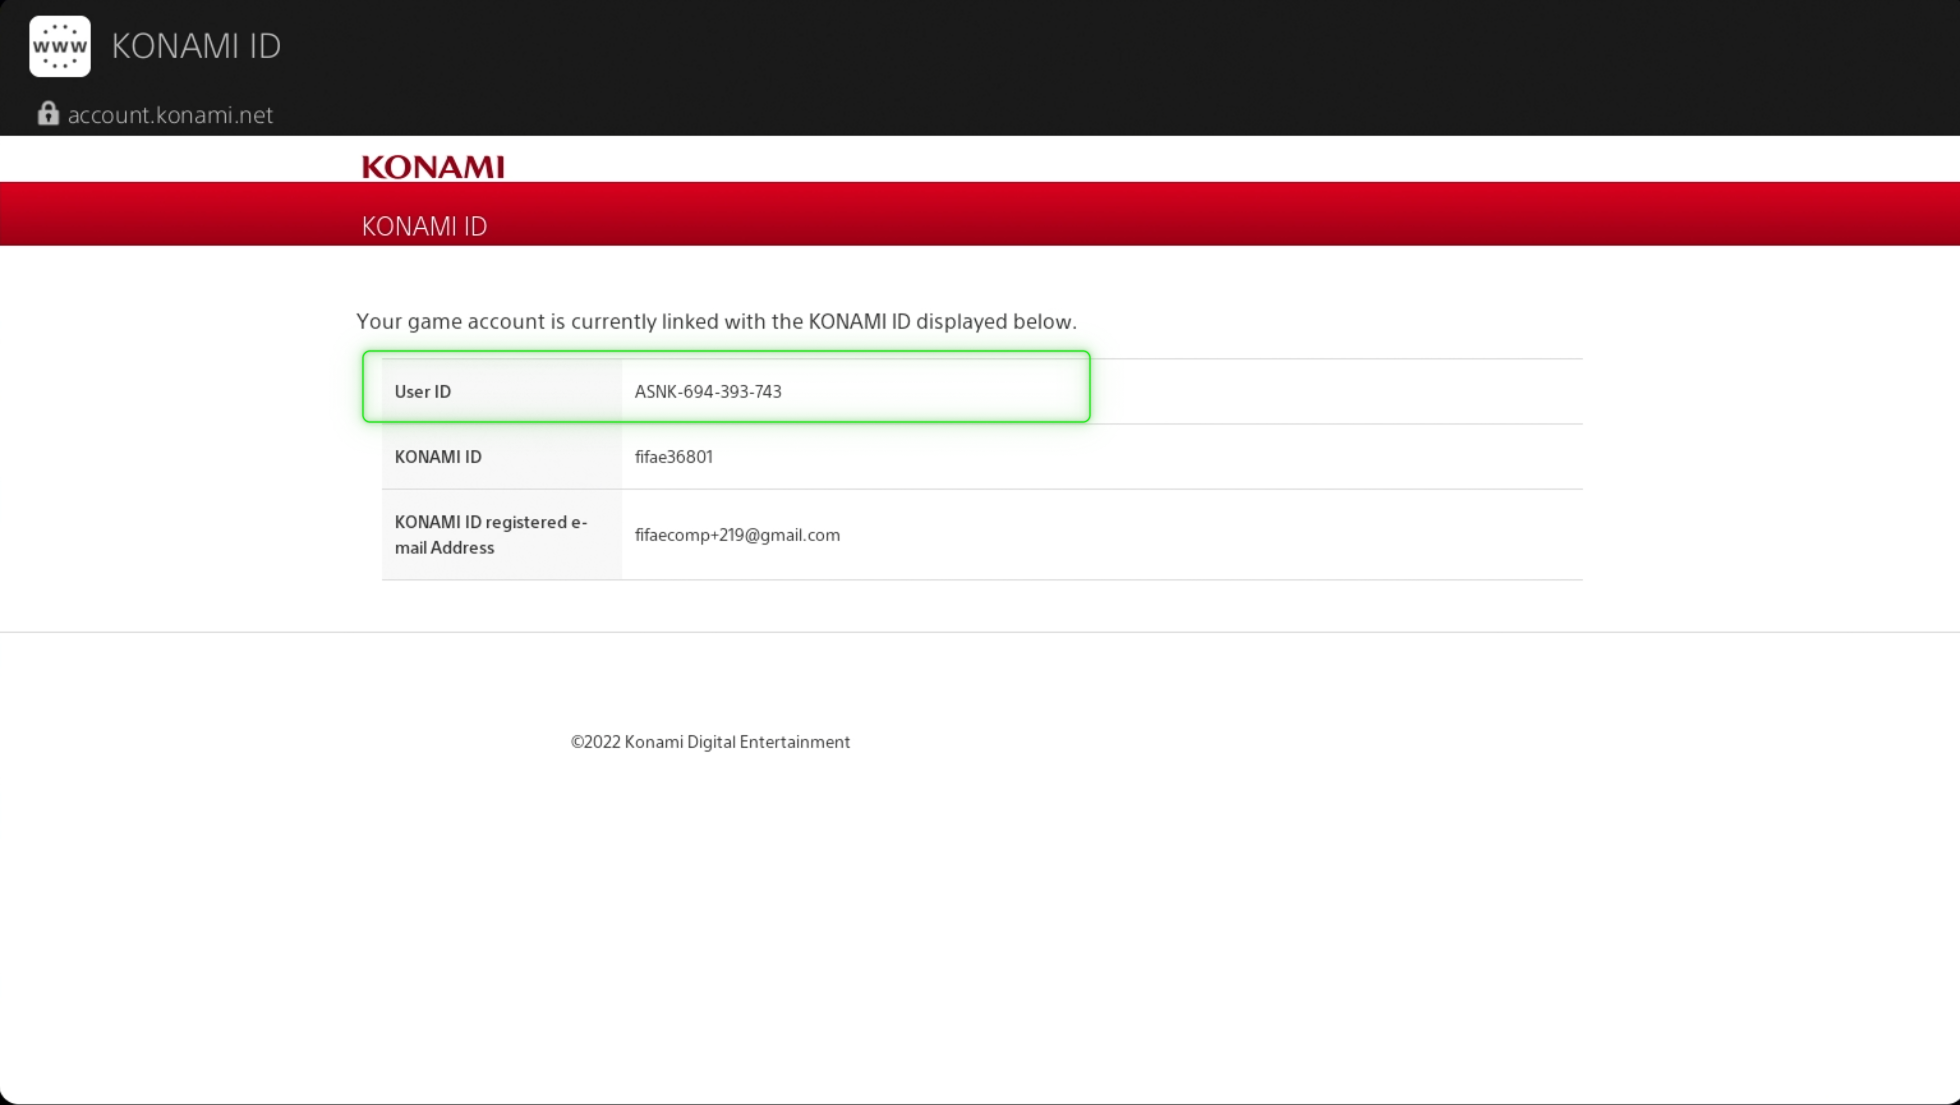Click the account.konami.net address bar
1960x1105 pixels.
coord(170,114)
